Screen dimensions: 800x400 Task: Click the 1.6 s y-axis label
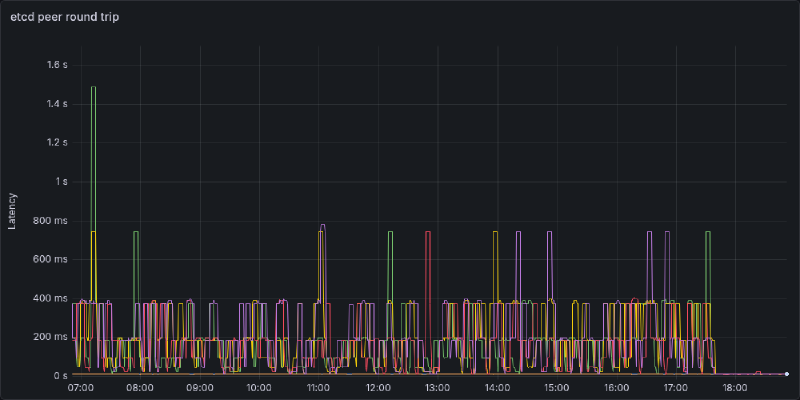58,65
